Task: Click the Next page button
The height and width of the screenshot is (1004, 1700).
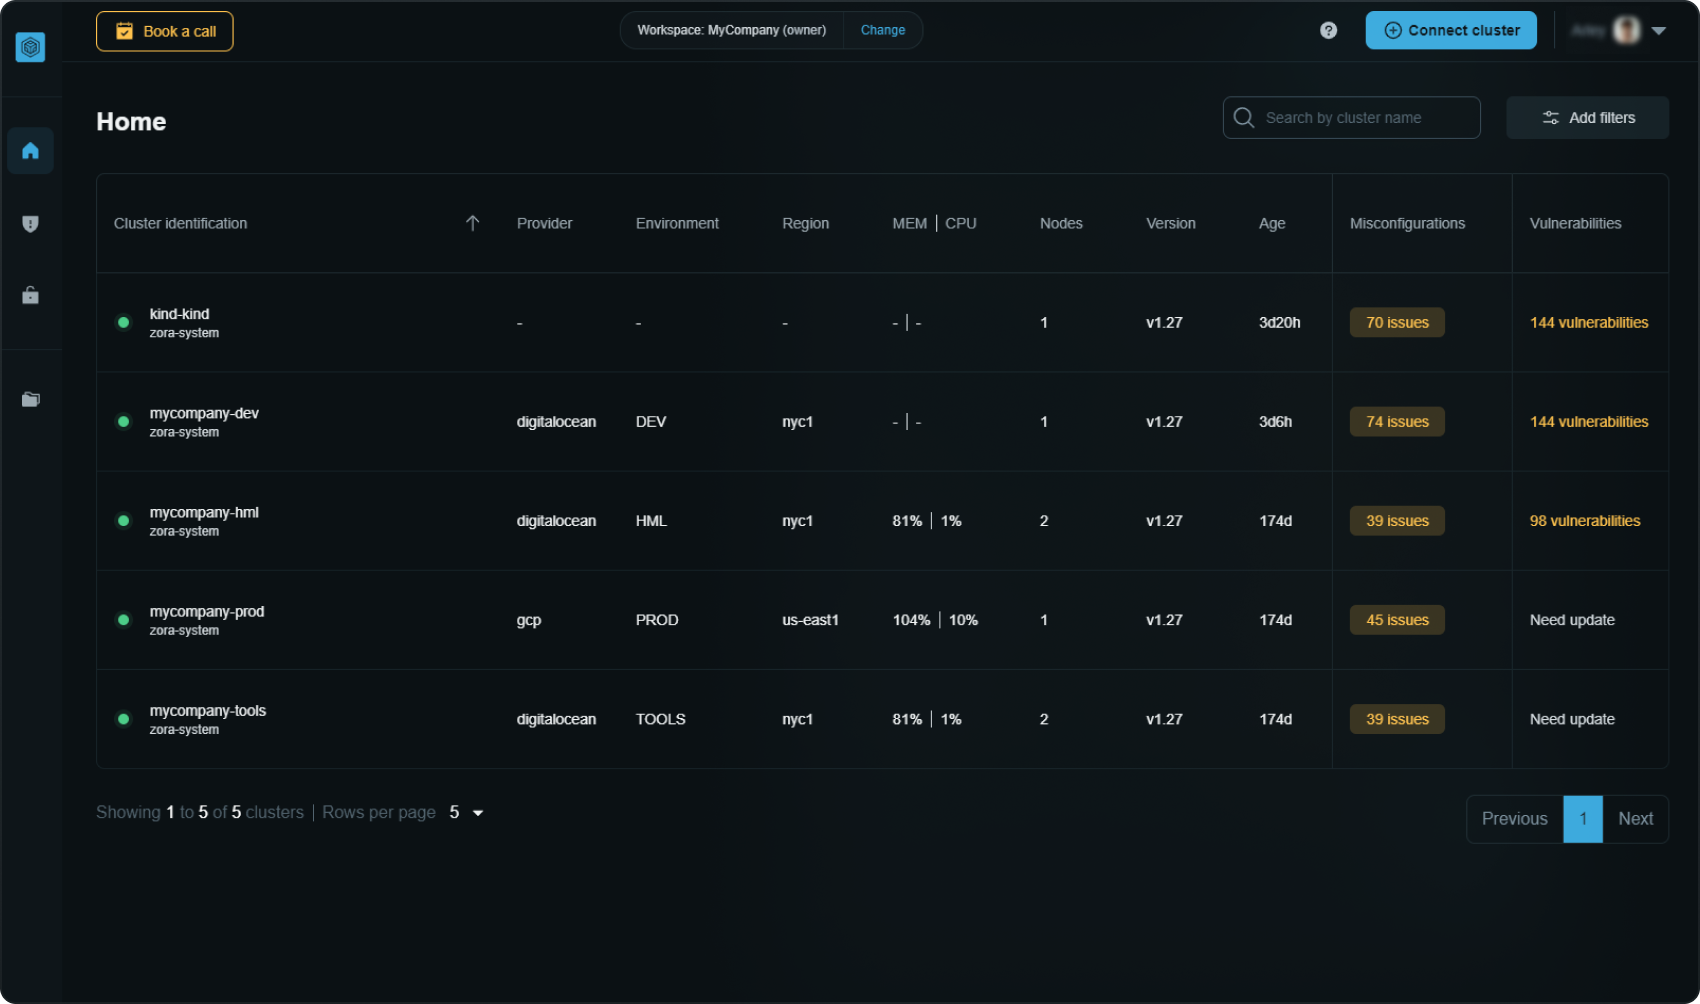Action: pyautogui.click(x=1635, y=819)
